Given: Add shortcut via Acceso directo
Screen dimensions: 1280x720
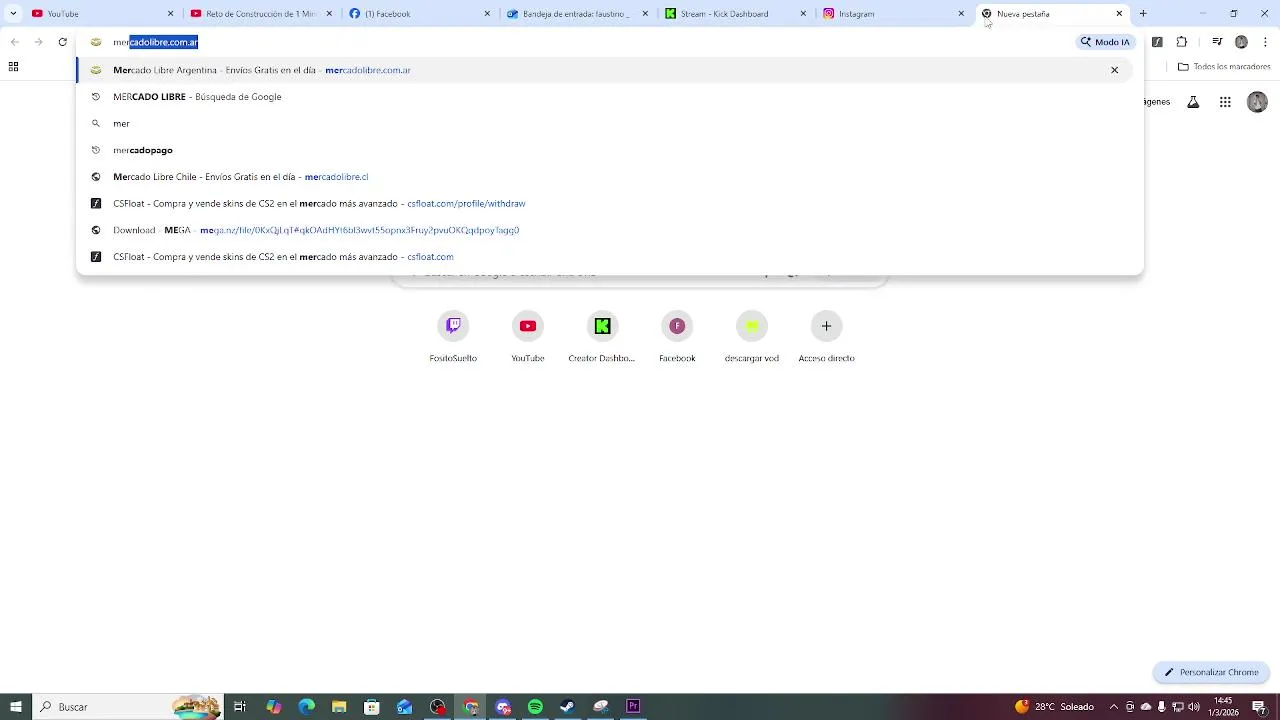Looking at the screenshot, I should tap(826, 336).
